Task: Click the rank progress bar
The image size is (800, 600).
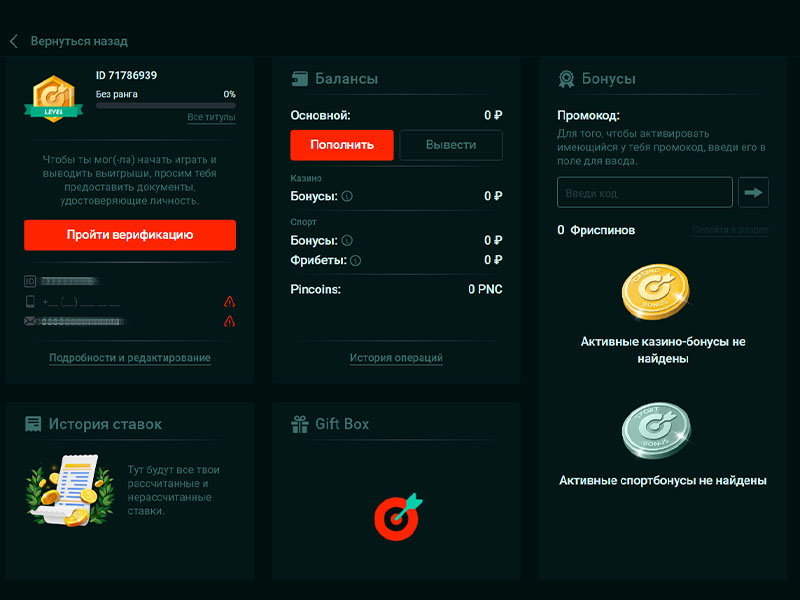Action: coord(166,105)
